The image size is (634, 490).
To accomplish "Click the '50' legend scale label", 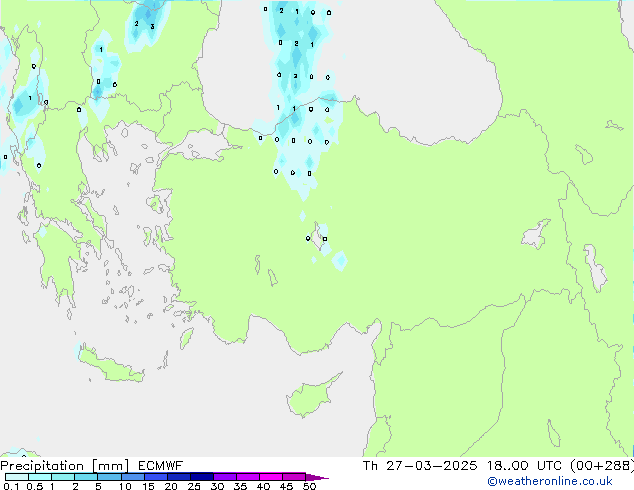I will (x=309, y=486).
